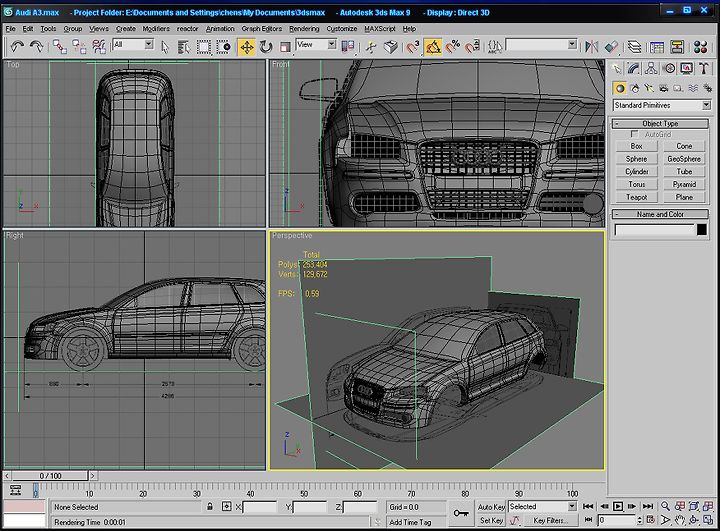
Task: Switch to the Select and Rotate tool
Action: pyautogui.click(x=266, y=47)
